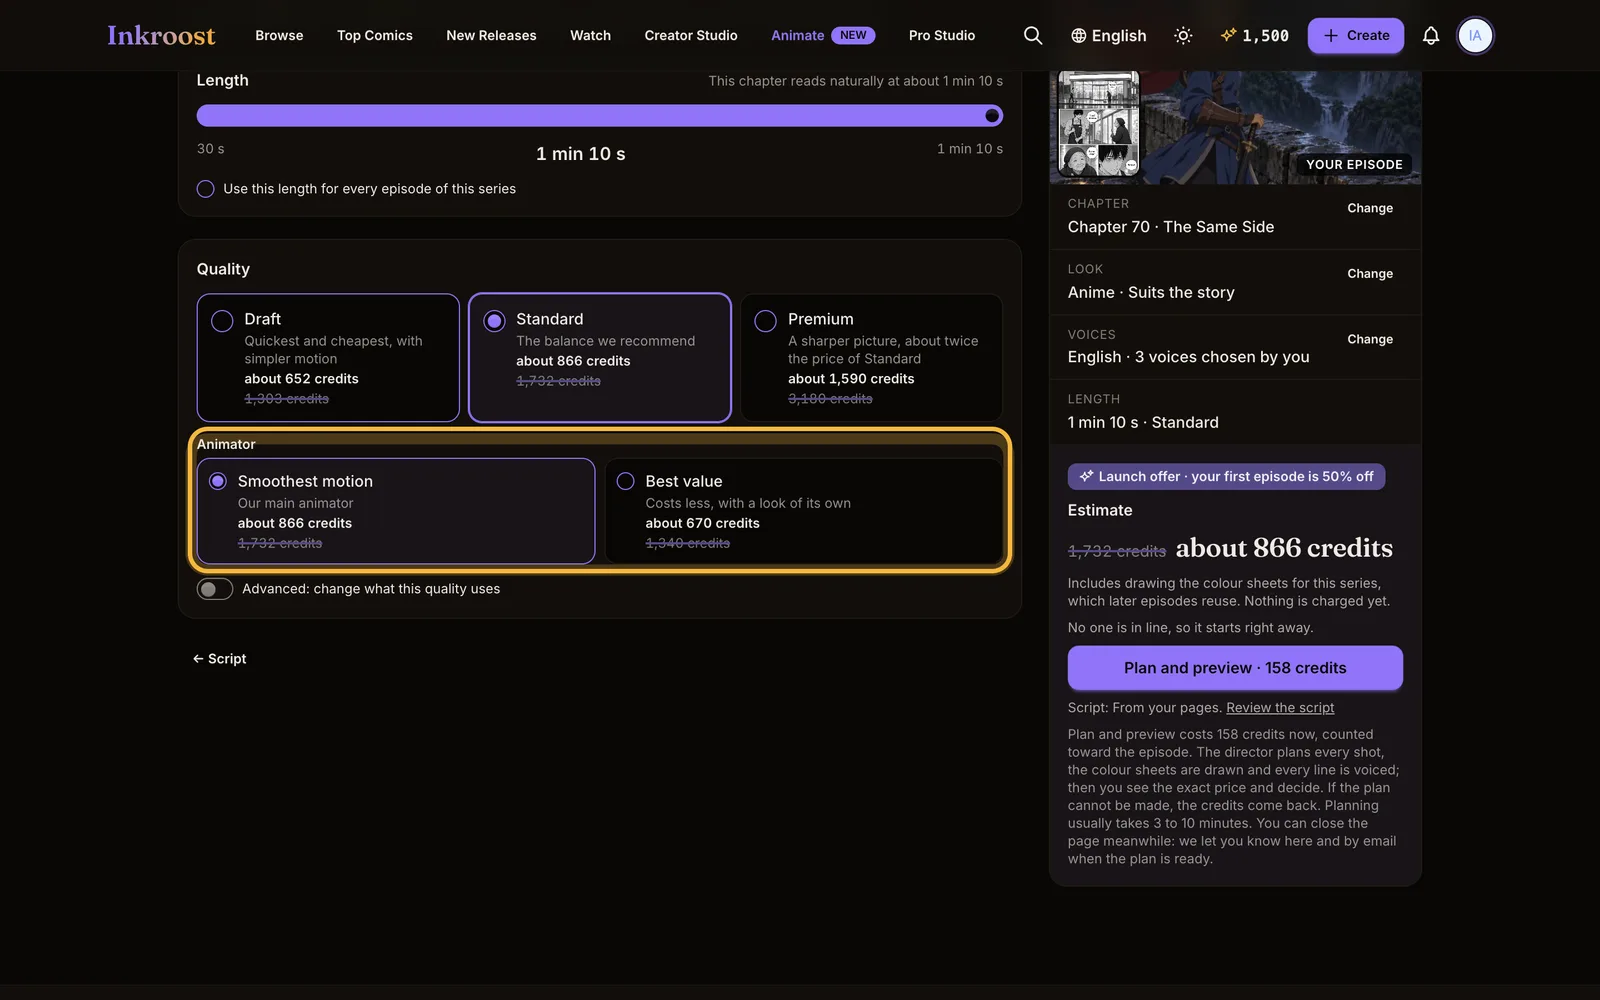Click the sparkle credits icon
This screenshot has height=1000, width=1600.
click(x=1228, y=35)
